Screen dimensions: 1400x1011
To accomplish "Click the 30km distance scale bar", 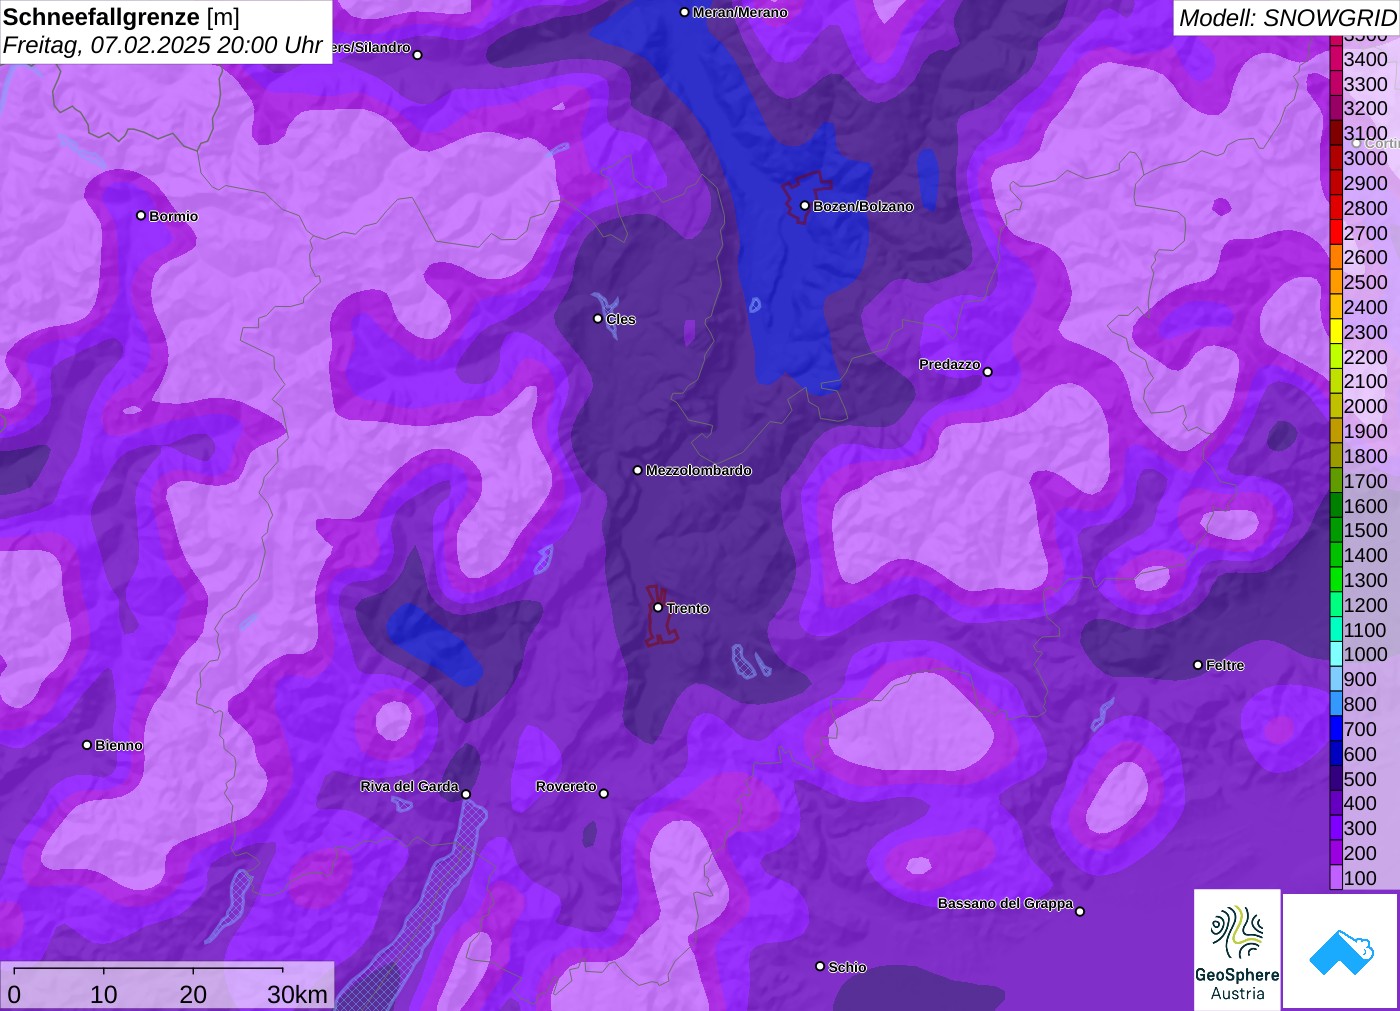I will (x=148, y=969).
